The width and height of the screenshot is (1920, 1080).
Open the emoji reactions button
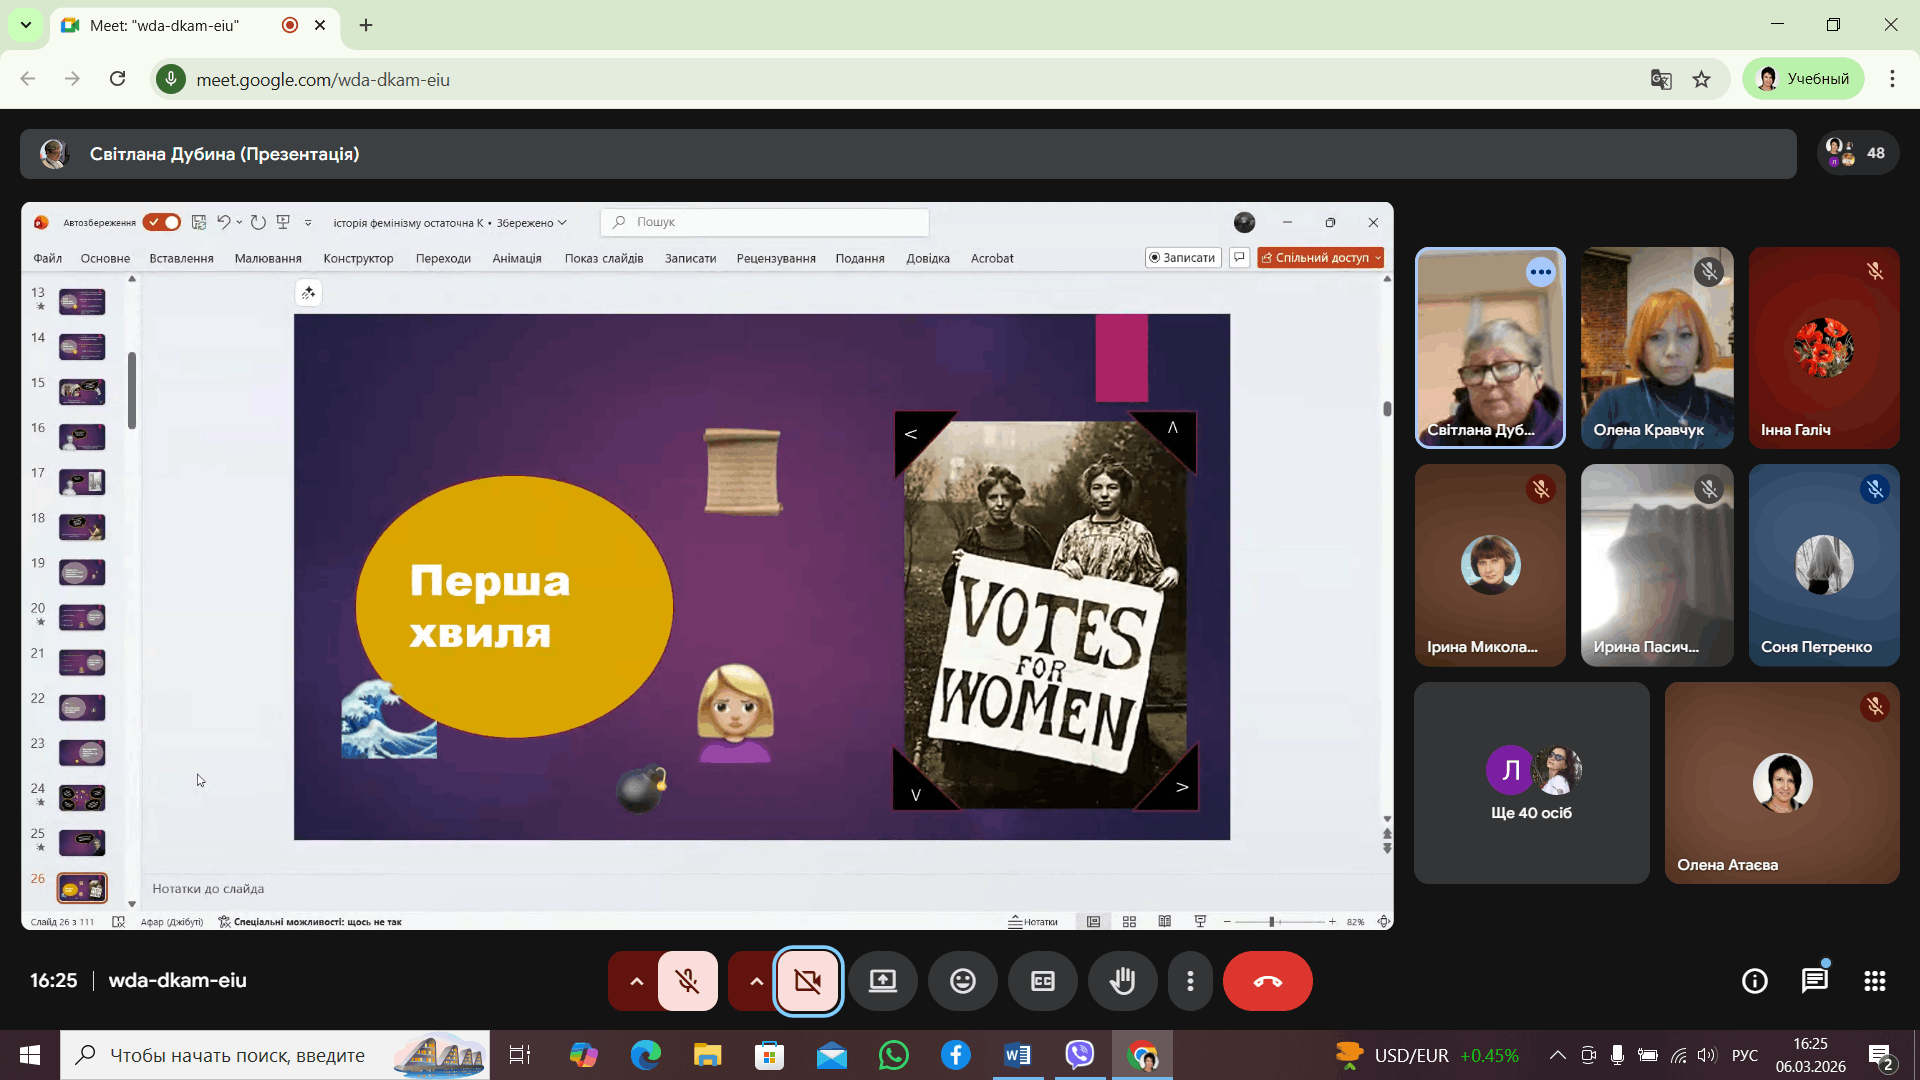click(x=962, y=981)
